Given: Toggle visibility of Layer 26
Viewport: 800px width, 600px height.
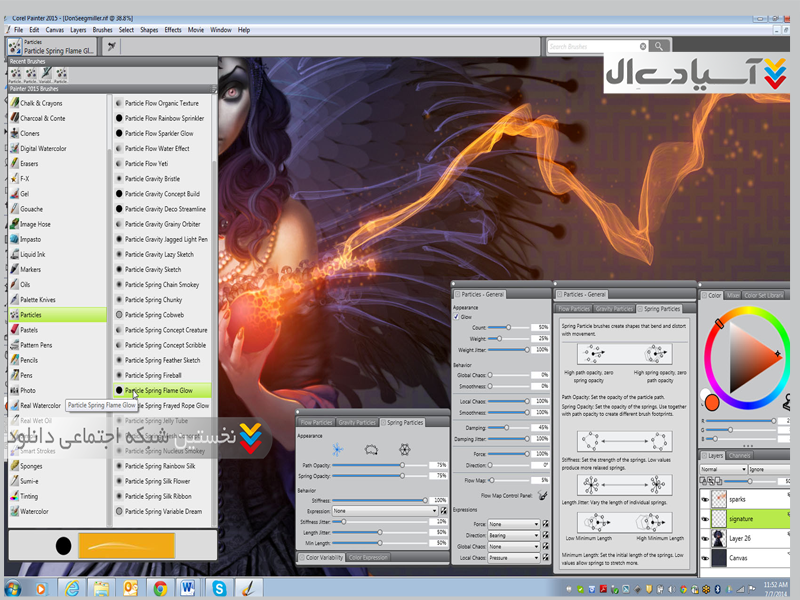Looking at the screenshot, I should point(705,538).
